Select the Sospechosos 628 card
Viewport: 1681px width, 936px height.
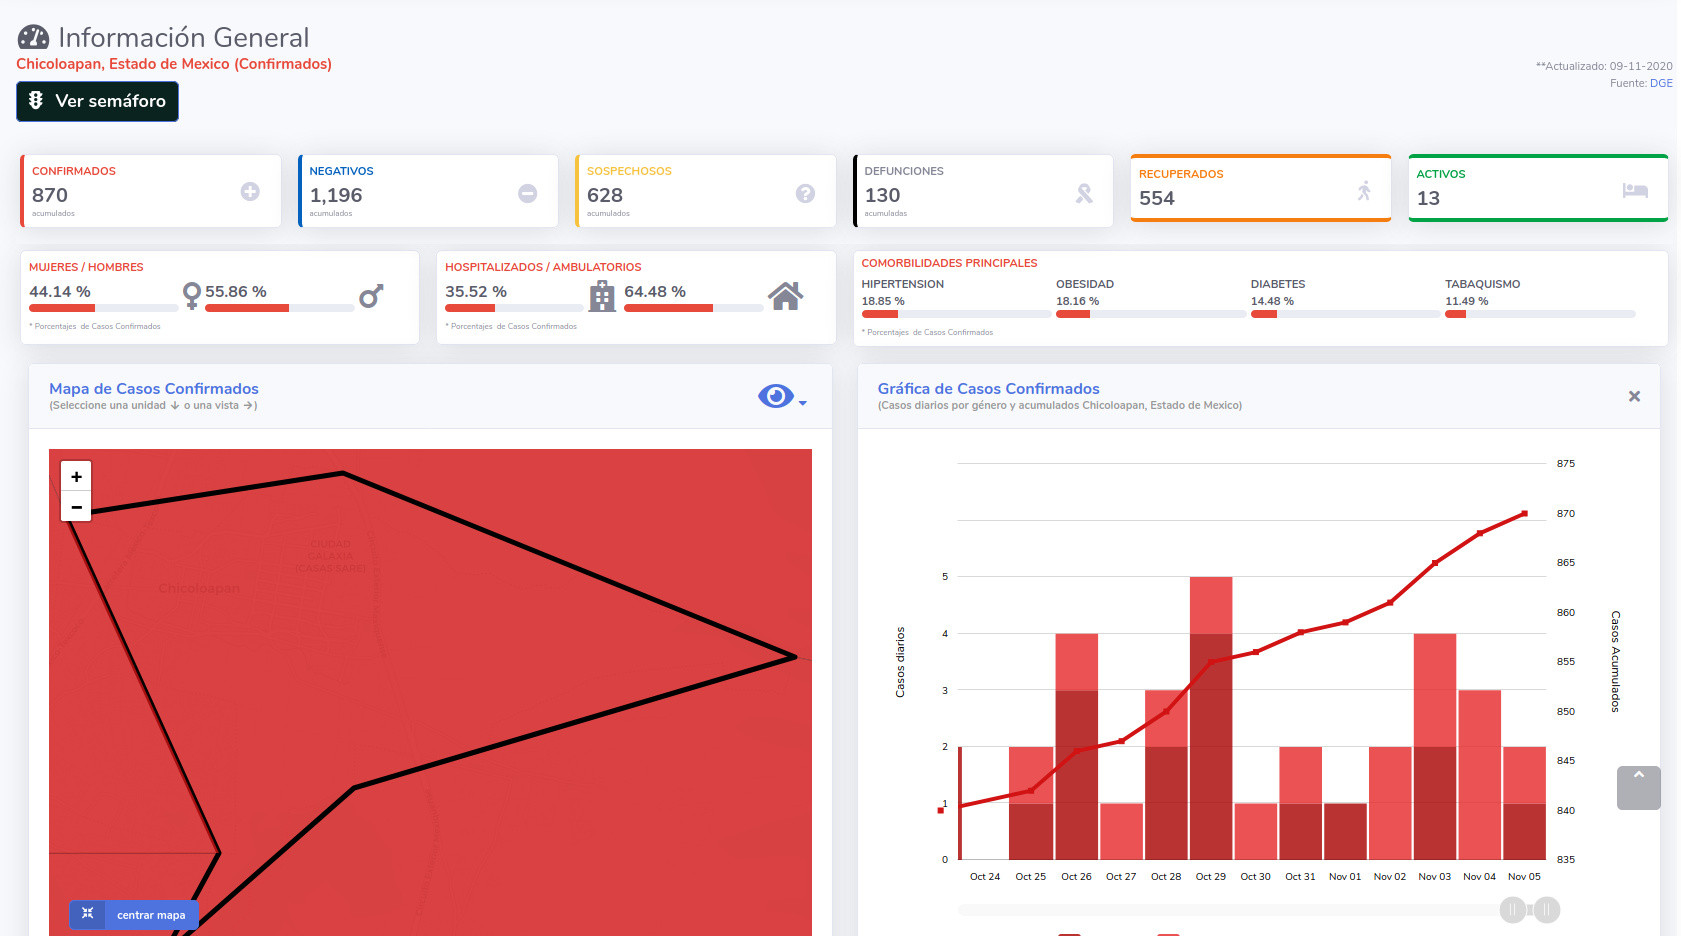pyautogui.click(x=706, y=191)
